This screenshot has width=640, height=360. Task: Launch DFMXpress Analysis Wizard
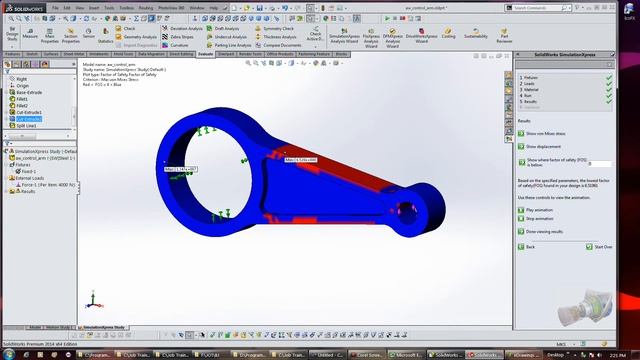tap(392, 38)
